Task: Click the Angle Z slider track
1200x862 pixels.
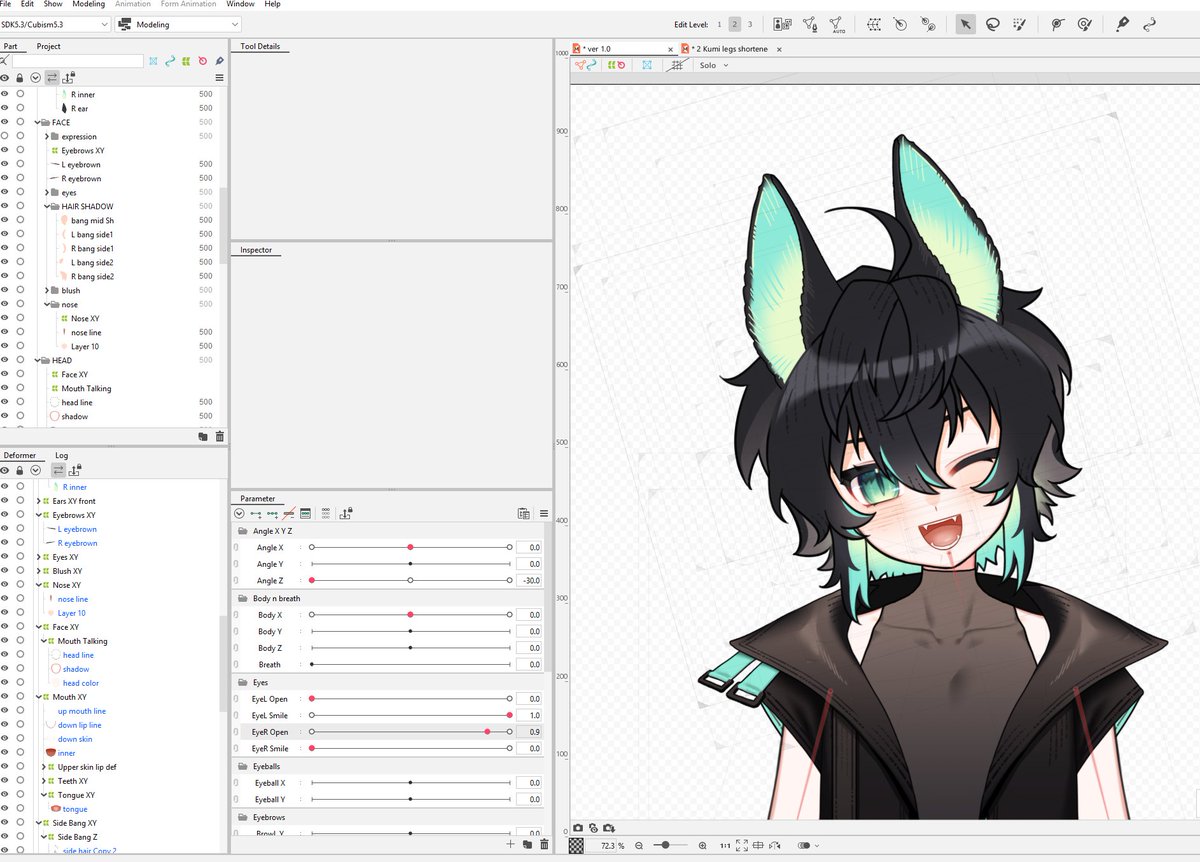Action: coord(411,580)
